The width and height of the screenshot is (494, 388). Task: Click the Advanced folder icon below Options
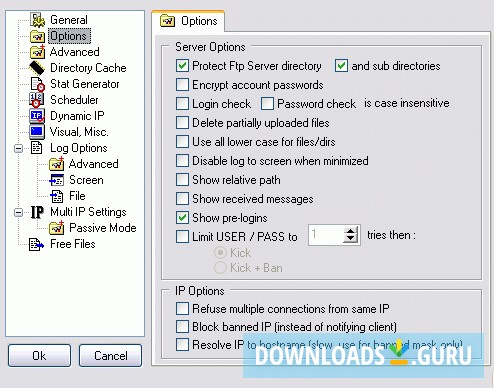(37, 52)
